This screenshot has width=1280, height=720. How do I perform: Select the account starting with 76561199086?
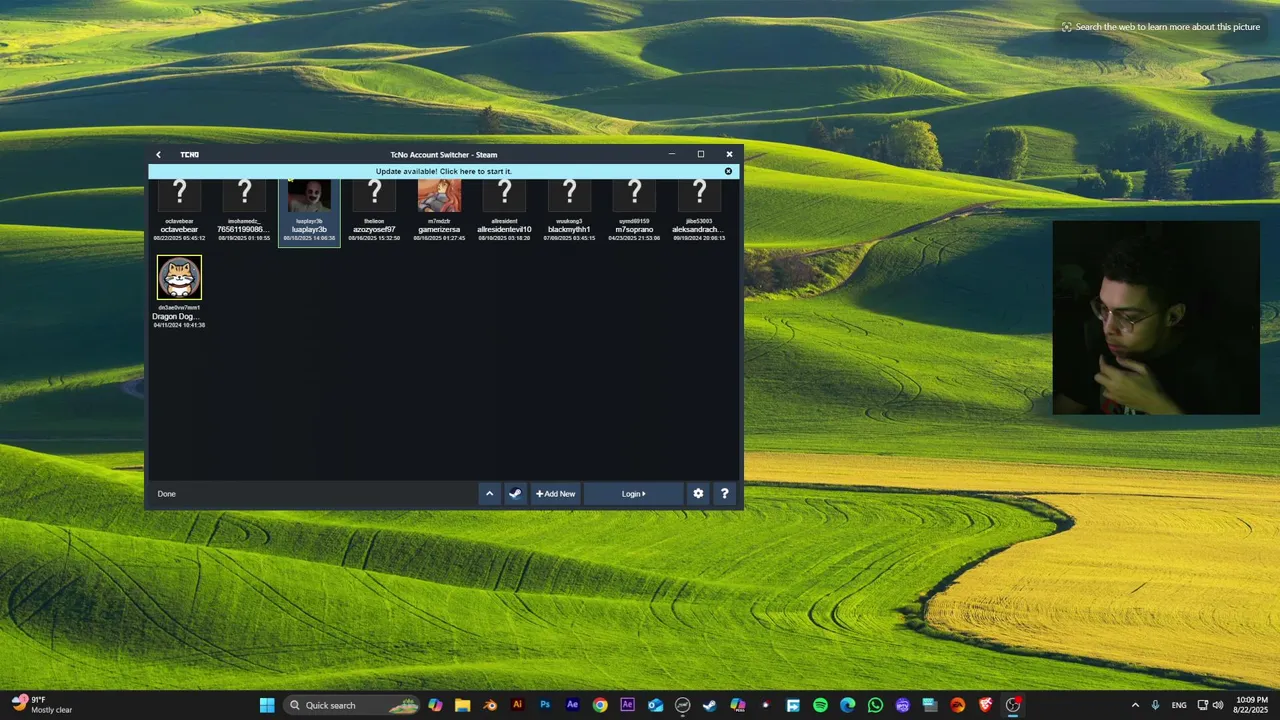[244, 212]
